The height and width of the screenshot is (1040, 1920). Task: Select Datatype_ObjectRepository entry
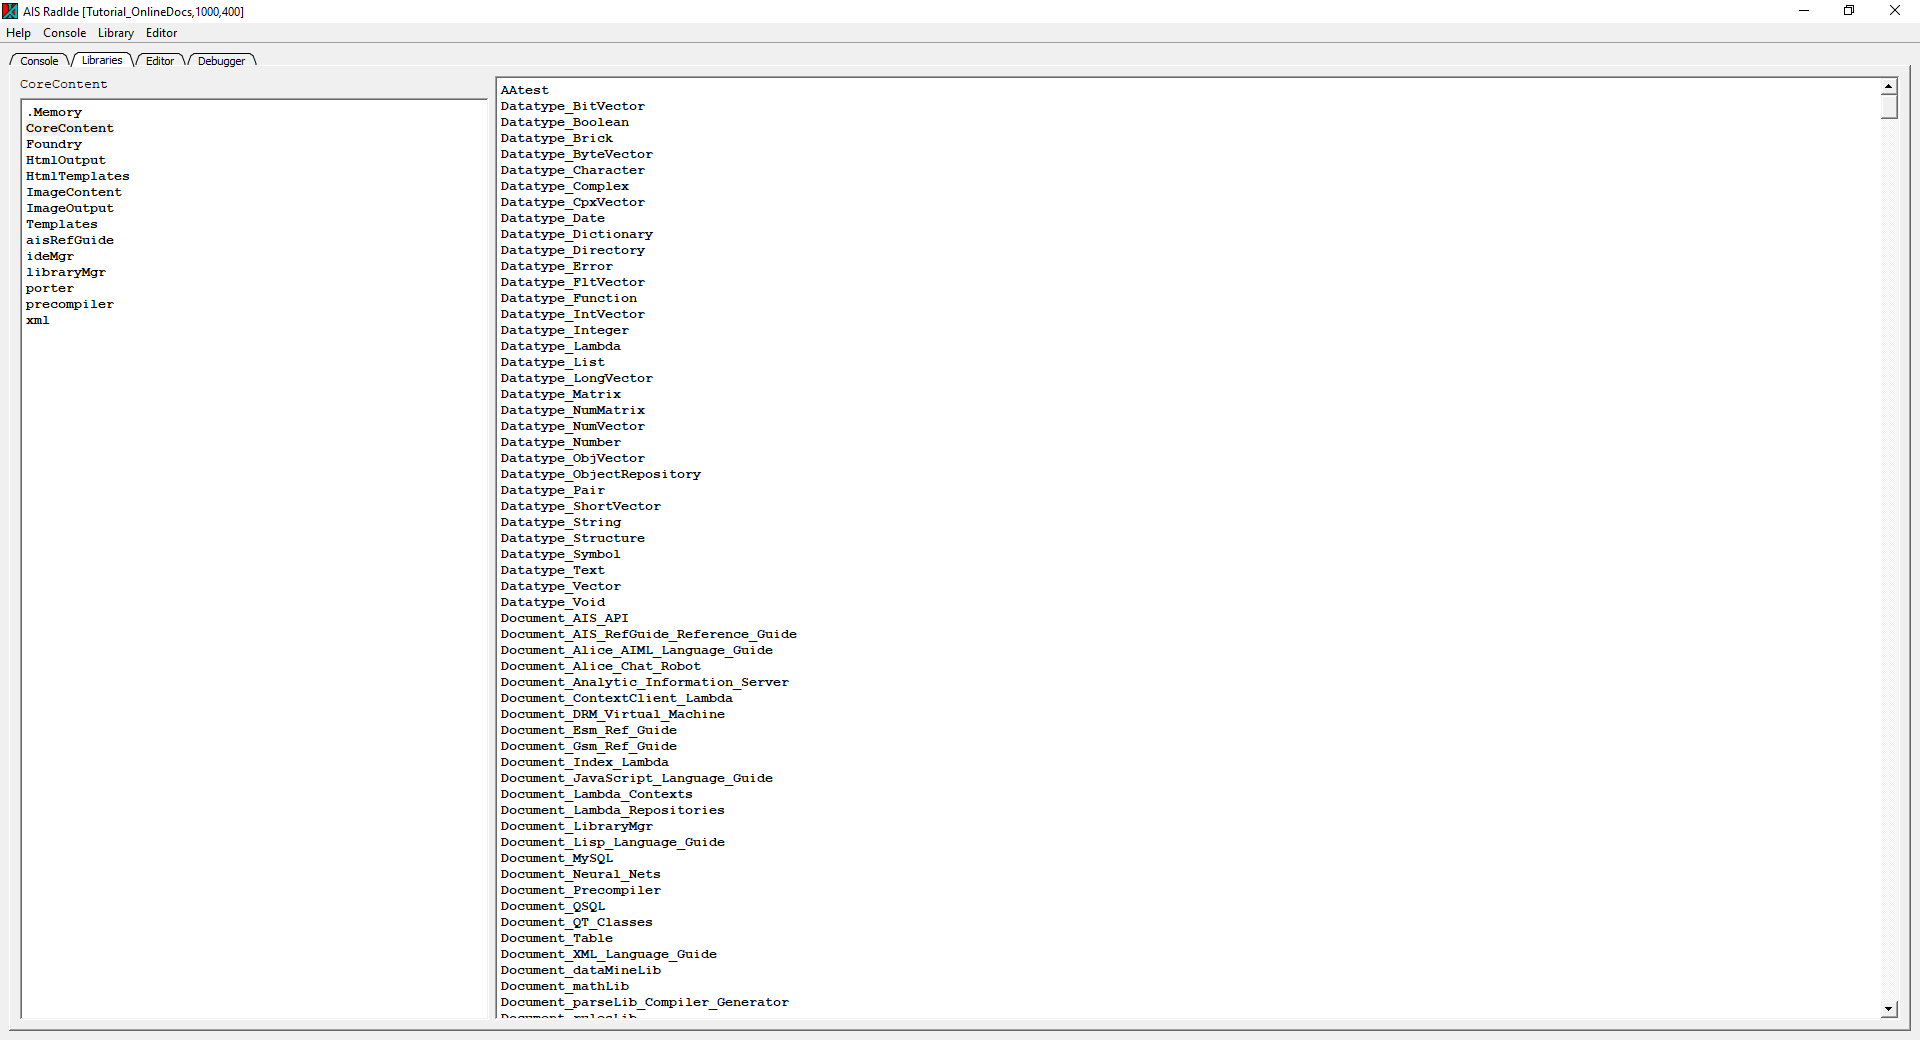(601, 474)
